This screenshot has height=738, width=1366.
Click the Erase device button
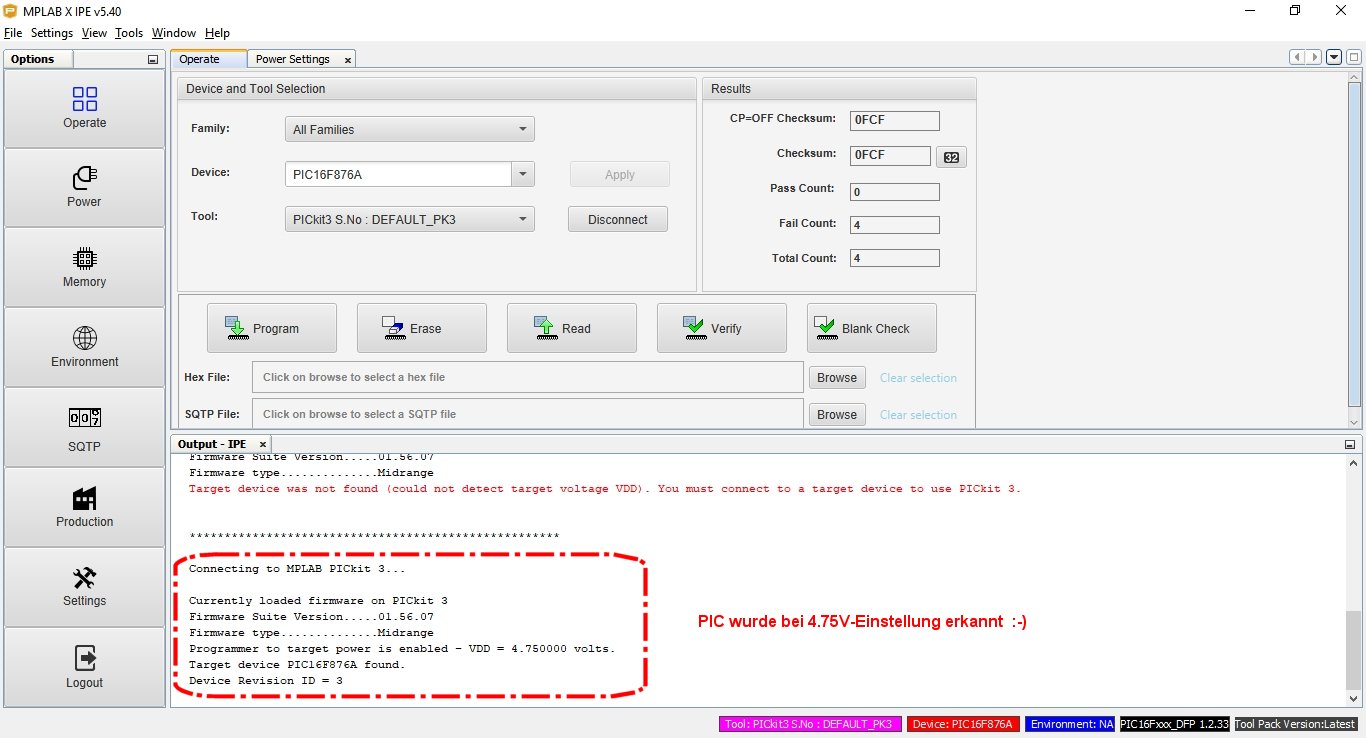point(422,328)
